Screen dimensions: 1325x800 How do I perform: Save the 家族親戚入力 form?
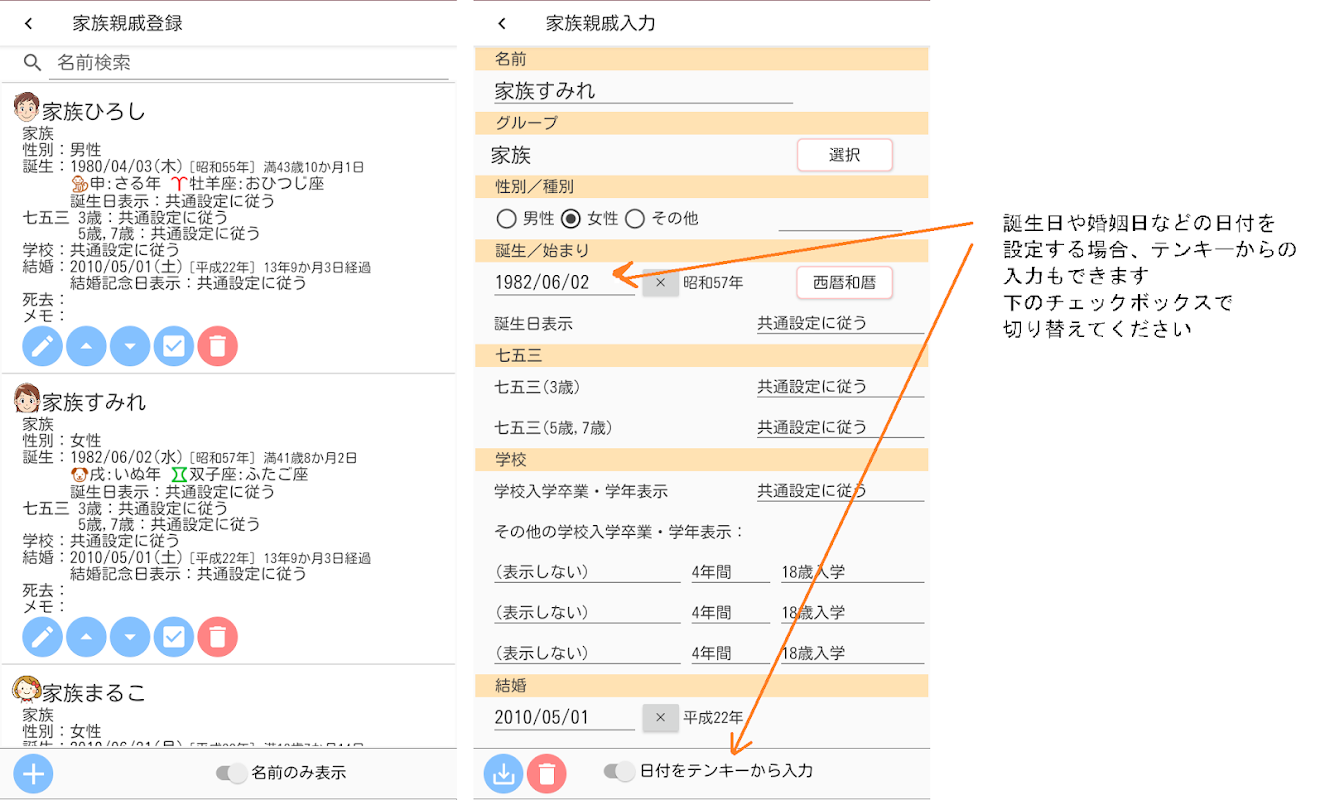pyautogui.click(x=504, y=773)
